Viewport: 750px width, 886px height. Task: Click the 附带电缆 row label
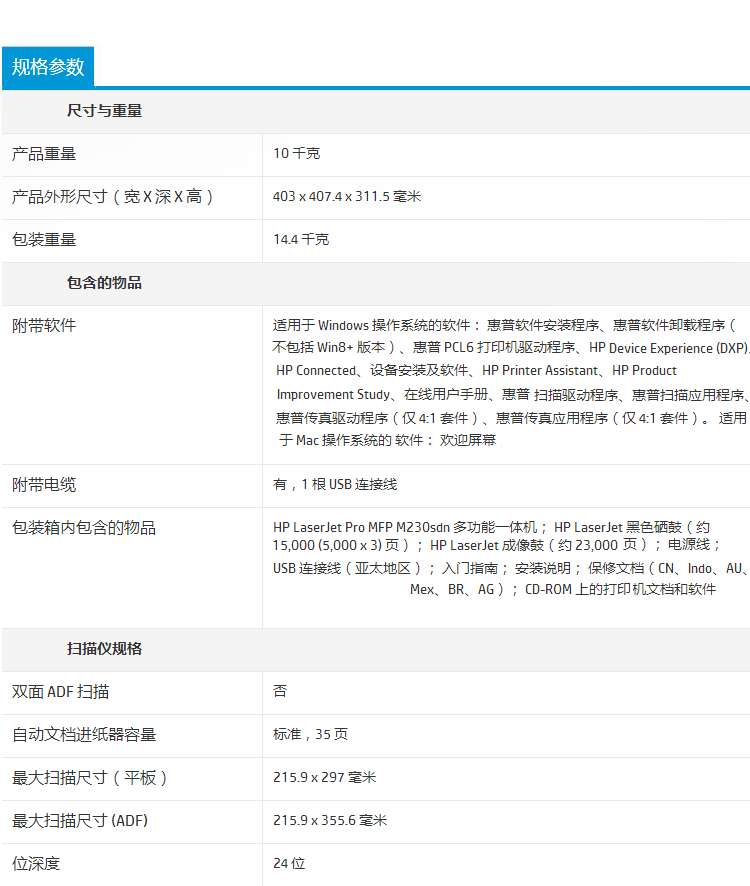click(44, 485)
